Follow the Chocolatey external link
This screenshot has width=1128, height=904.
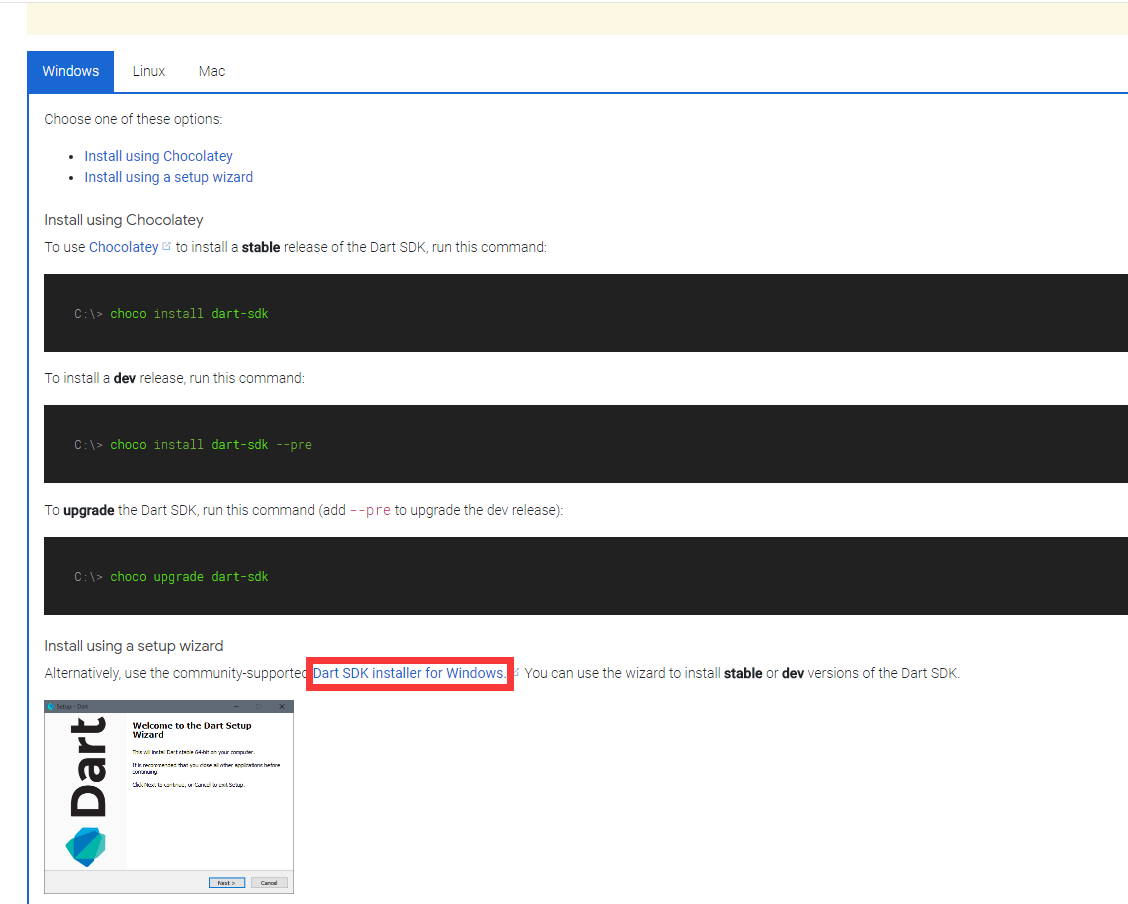tap(124, 247)
